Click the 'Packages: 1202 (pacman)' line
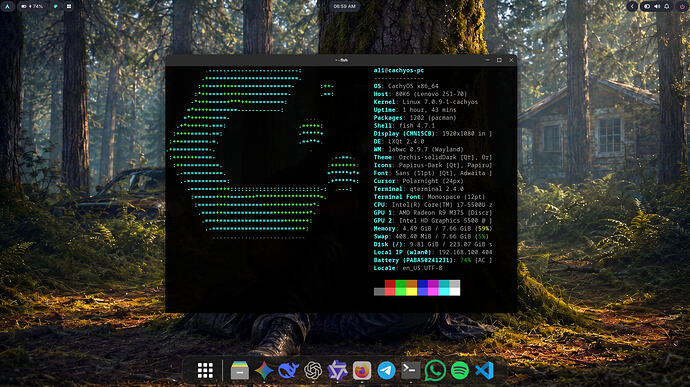 (x=415, y=118)
